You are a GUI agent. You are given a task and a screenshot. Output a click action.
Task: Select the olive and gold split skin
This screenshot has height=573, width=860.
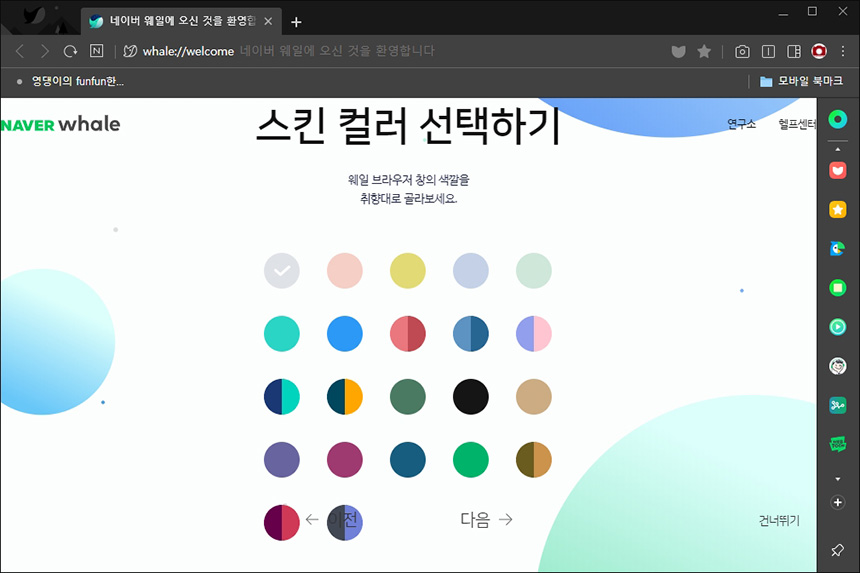(534, 460)
